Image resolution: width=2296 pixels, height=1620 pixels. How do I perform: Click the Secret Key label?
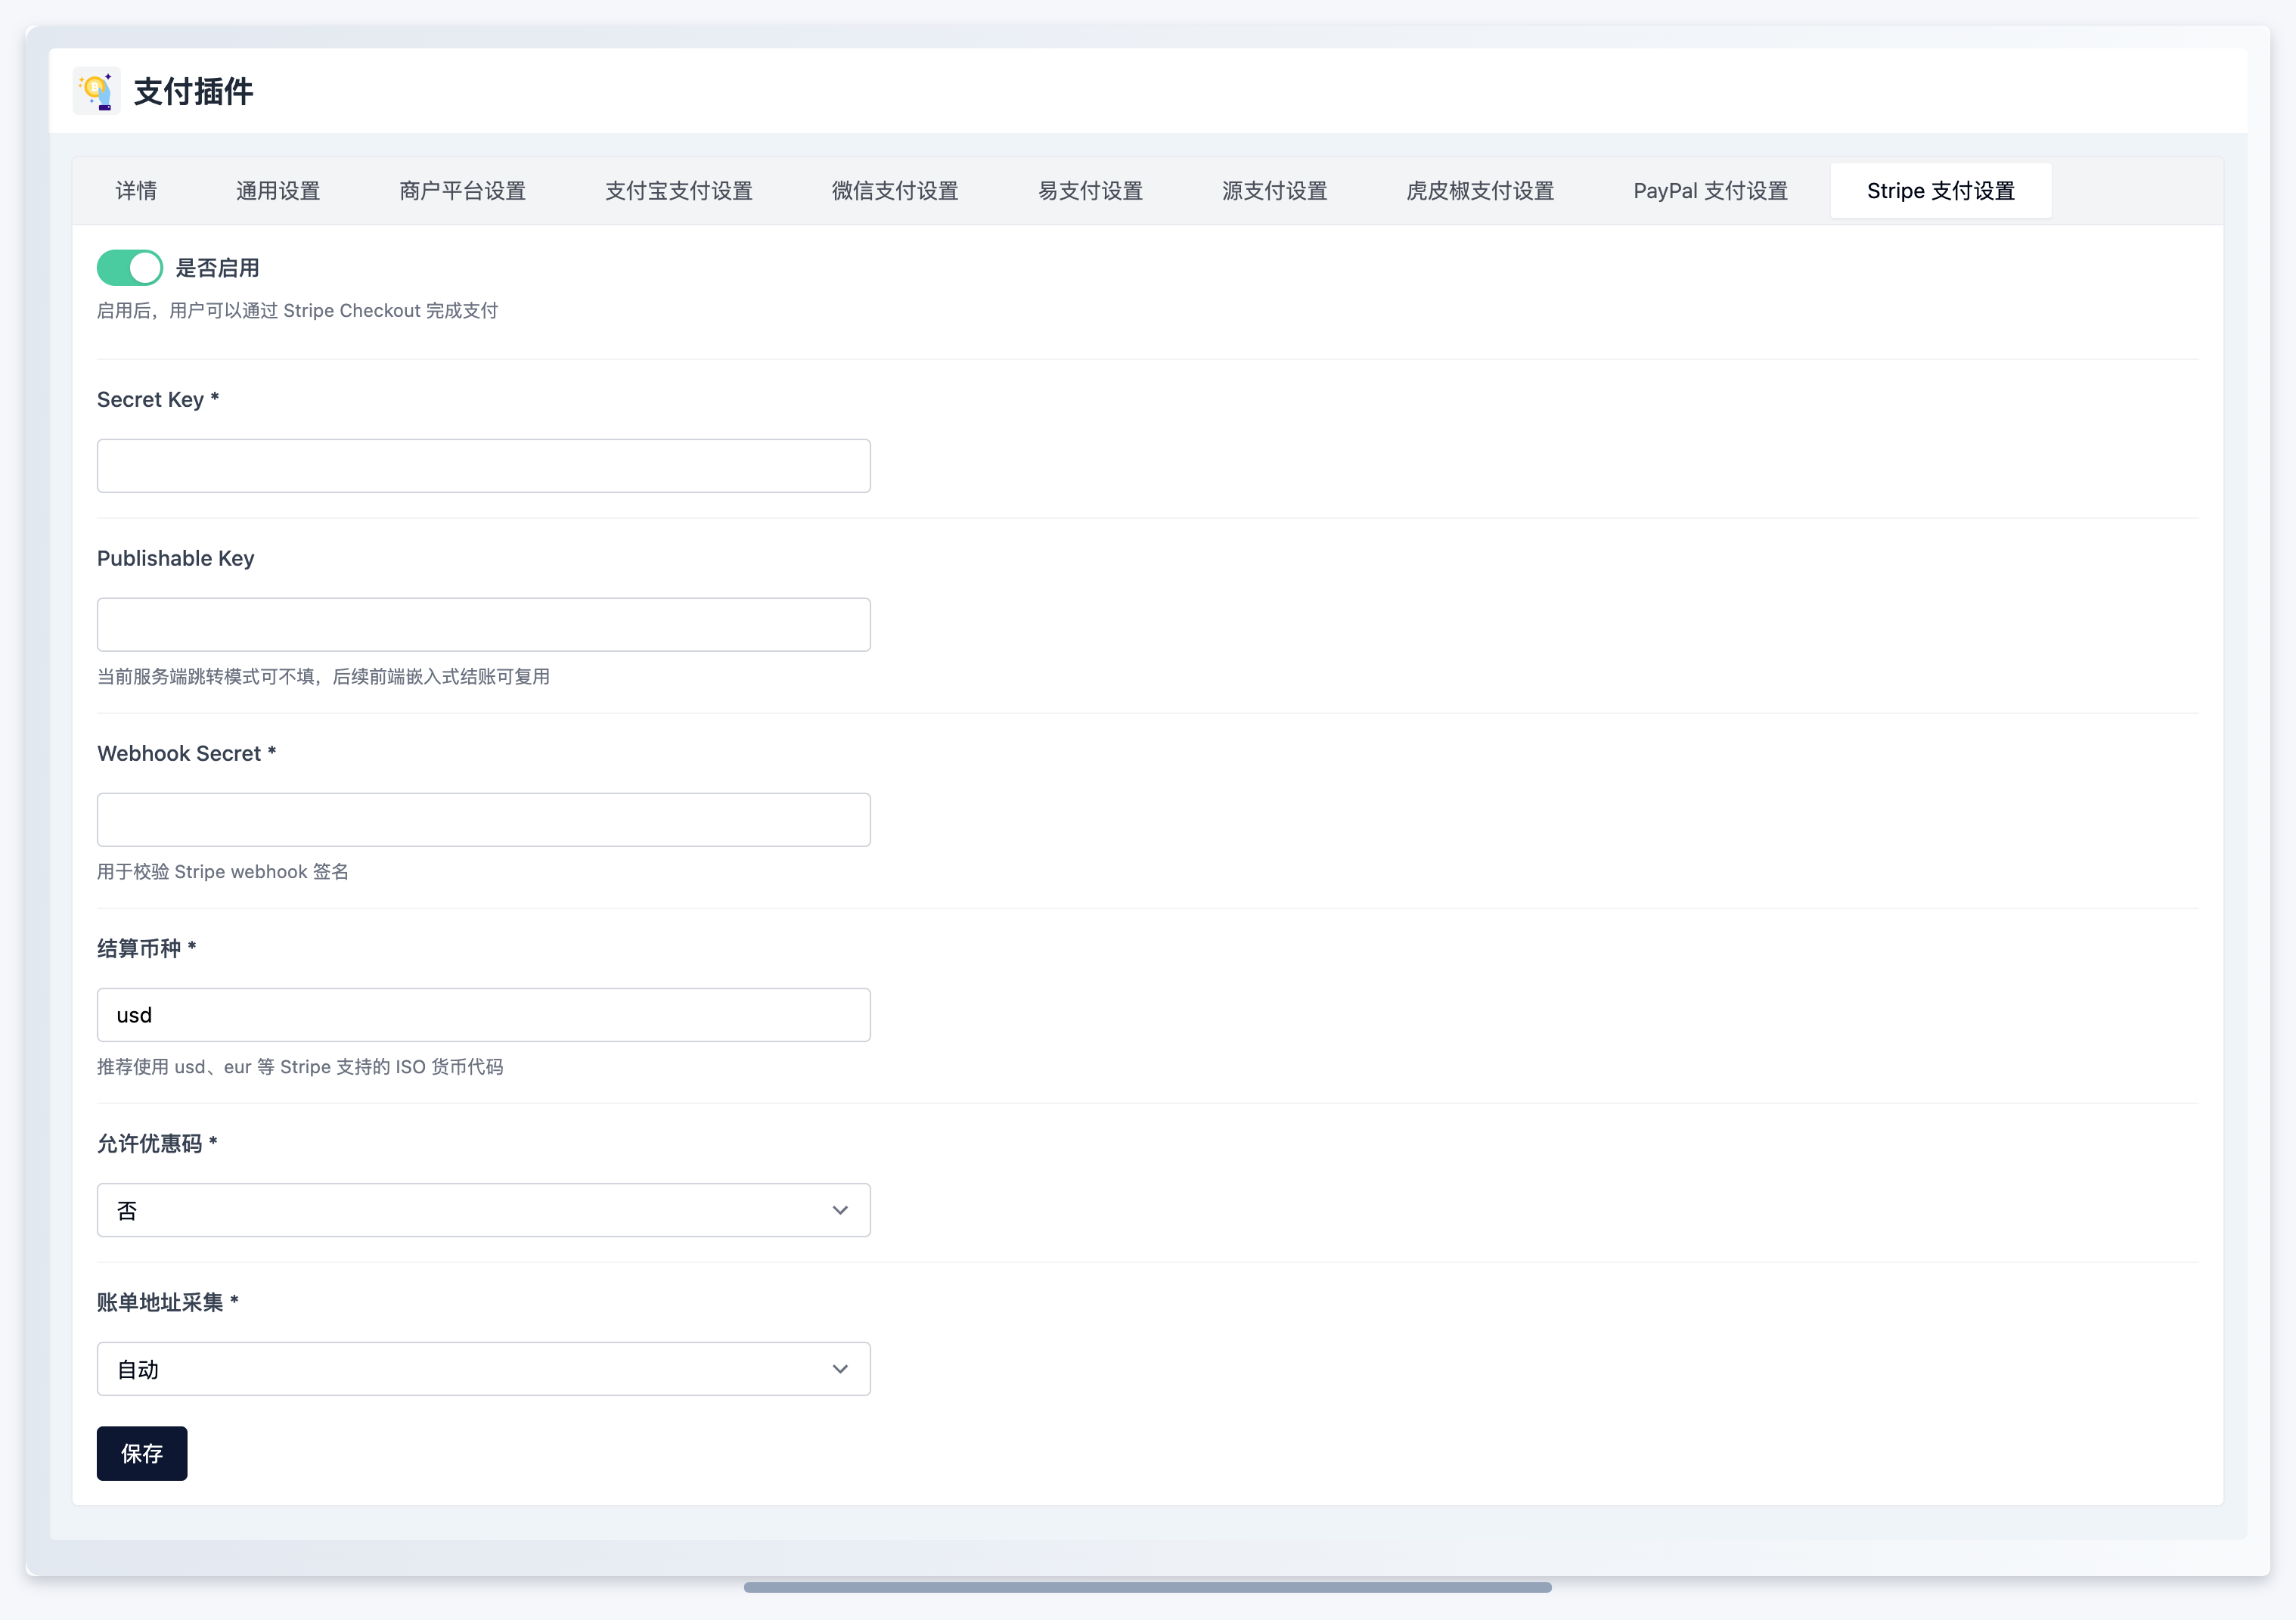[158, 400]
